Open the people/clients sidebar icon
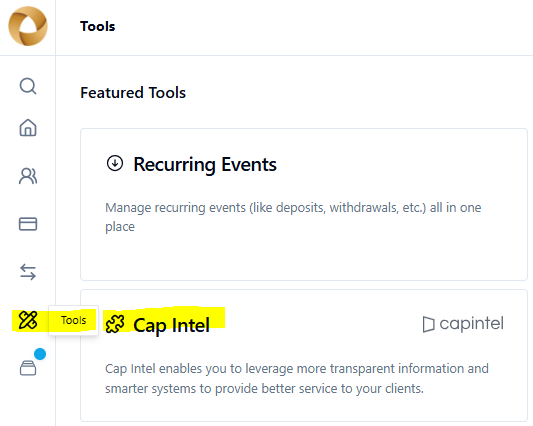533x426 pixels. pos(28,176)
